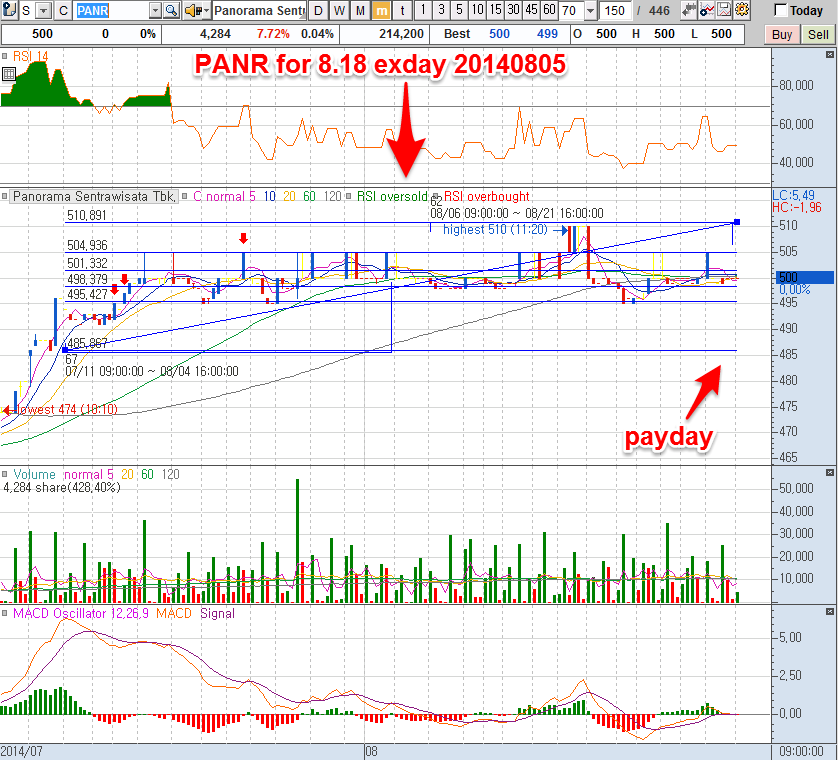
Task: Click the chart link icon at top-left corner
Action: tap(9, 10)
